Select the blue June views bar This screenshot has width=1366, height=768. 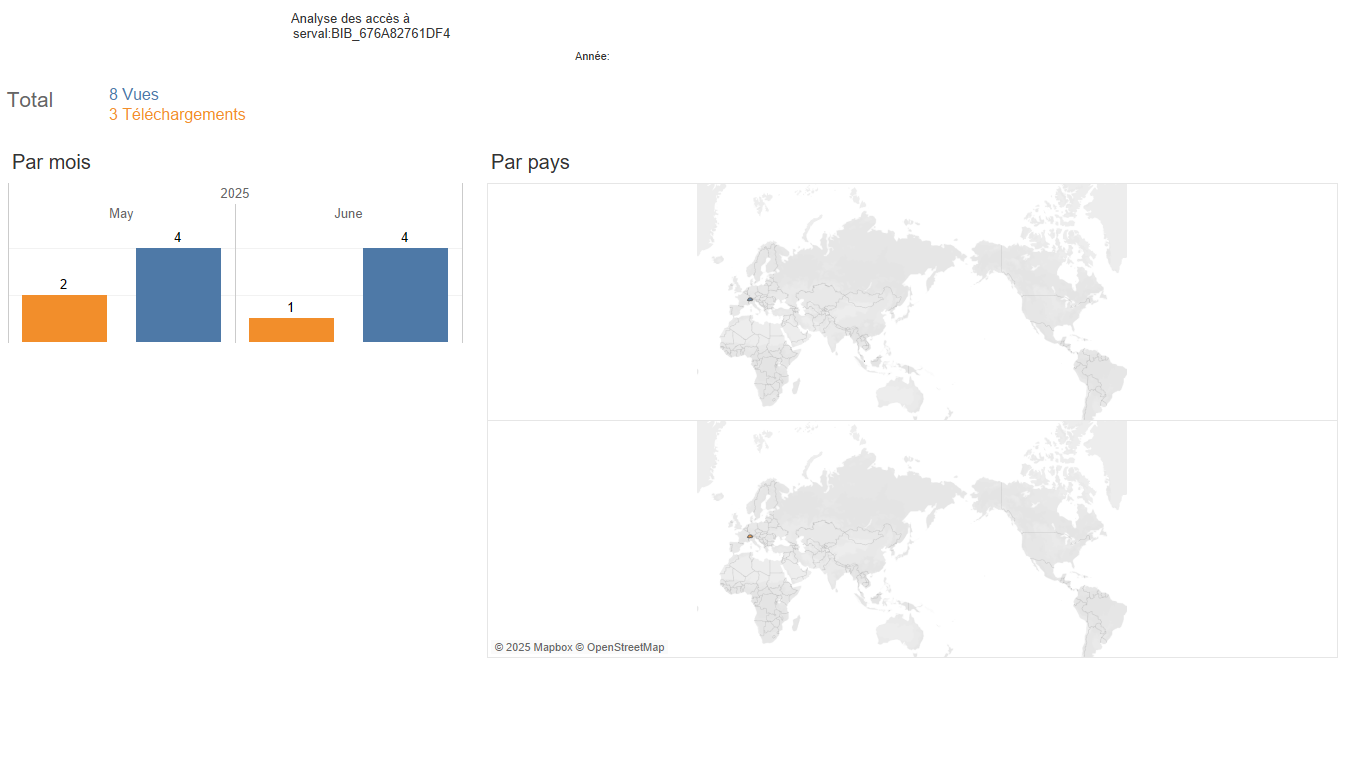(x=405, y=295)
